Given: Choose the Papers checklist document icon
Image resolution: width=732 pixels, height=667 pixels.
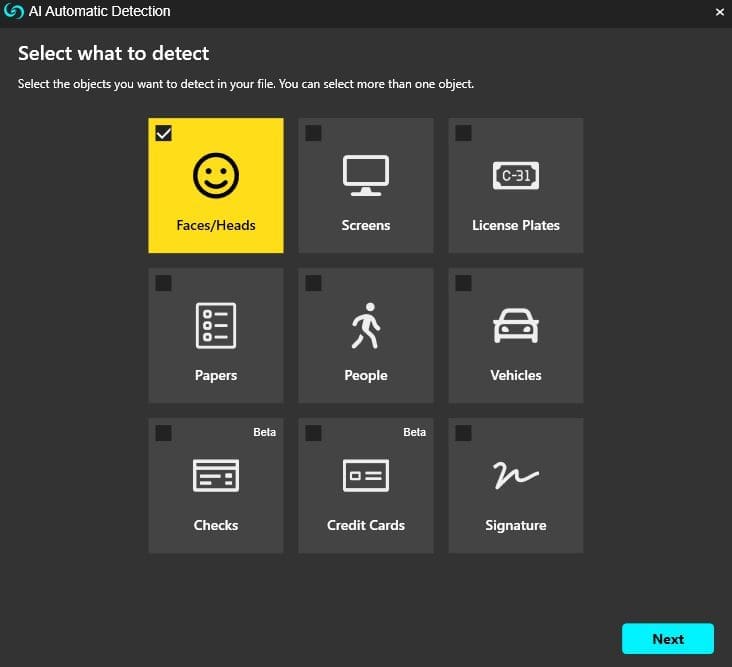Looking at the screenshot, I should tap(215, 326).
